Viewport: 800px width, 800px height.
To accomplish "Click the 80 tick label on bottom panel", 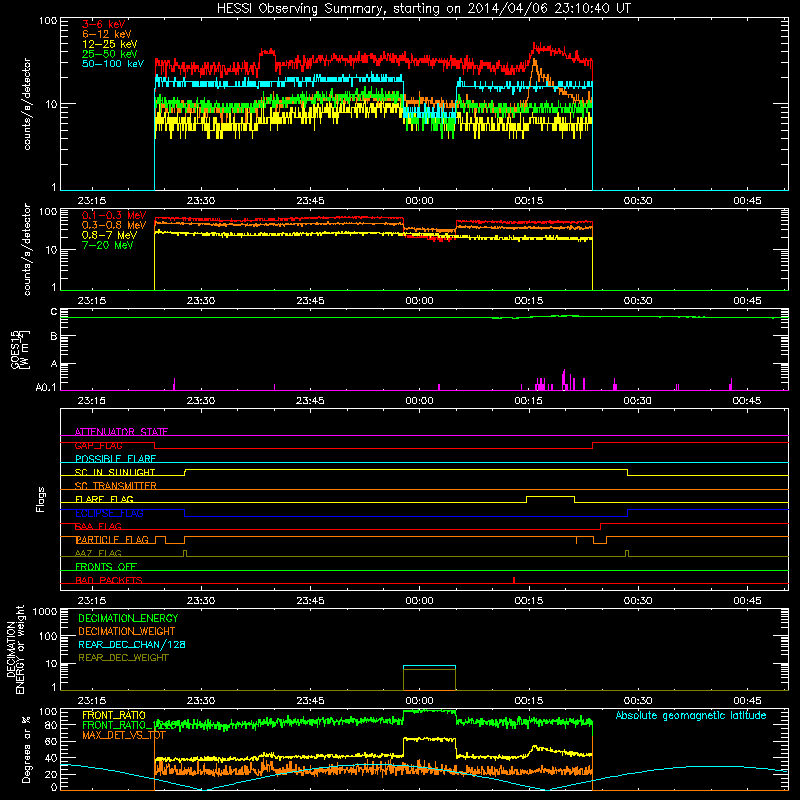I will pos(51,724).
